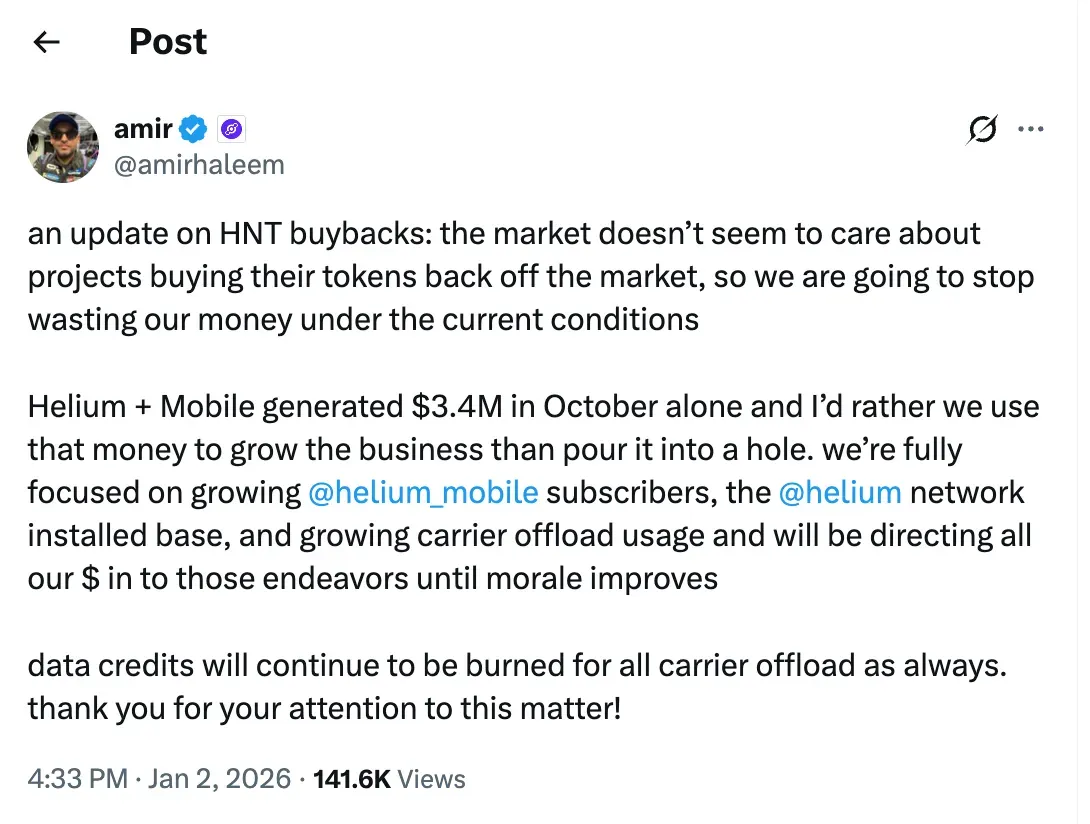Click the blue verified checkmark badge
This screenshot has width=1090, height=824.
(x=194, y=129)
